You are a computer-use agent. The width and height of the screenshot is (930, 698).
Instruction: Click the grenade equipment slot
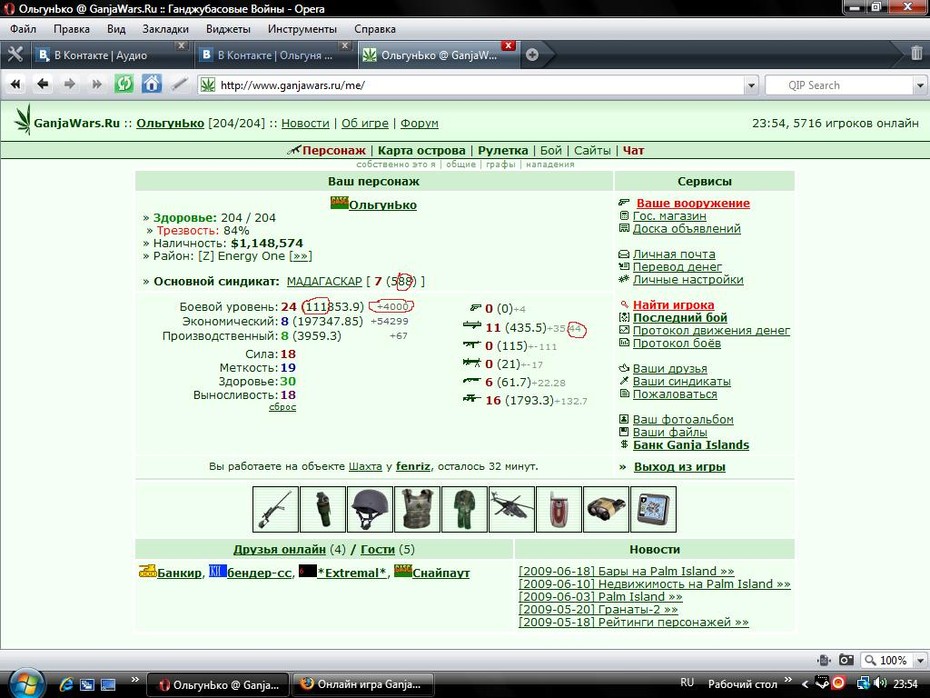click(323, 509)
